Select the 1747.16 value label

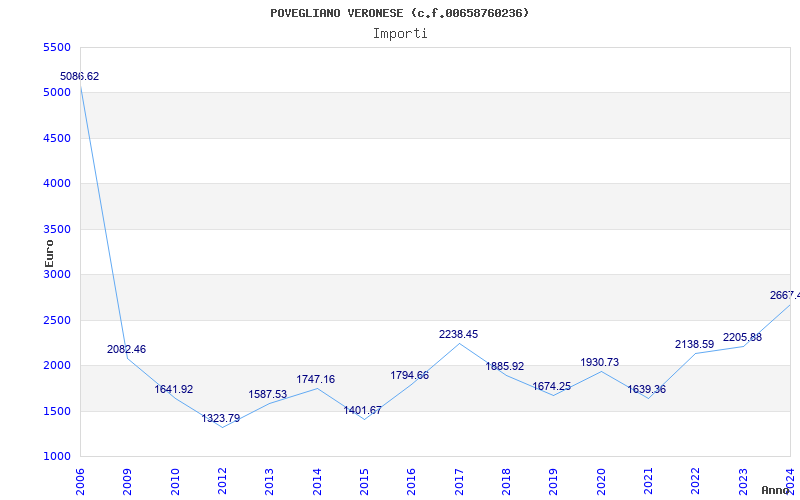coord(316,379)
